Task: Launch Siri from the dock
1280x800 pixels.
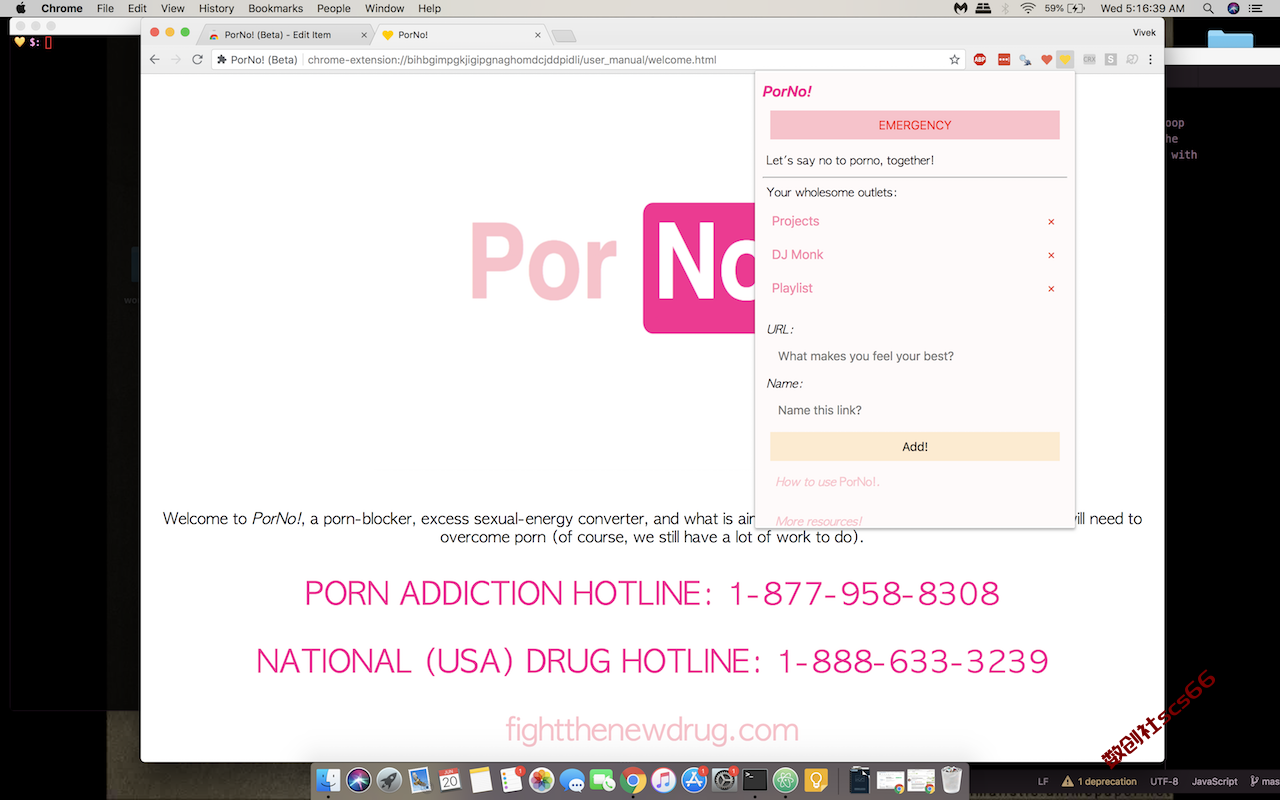Action: pyautogui.click(x=359, y=780)
